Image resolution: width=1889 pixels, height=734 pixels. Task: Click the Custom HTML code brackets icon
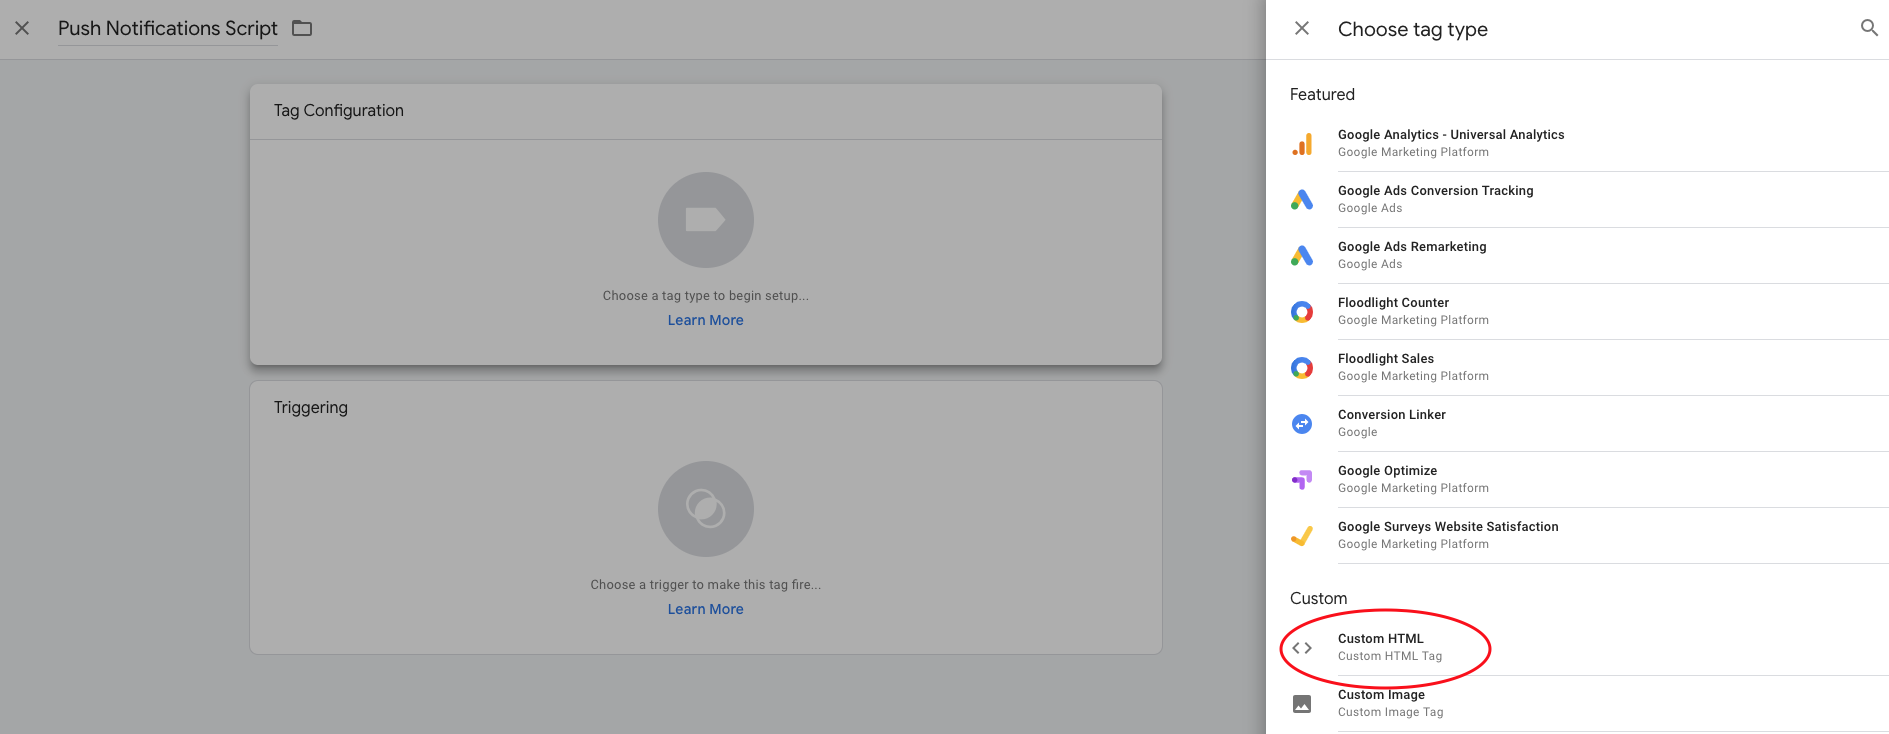[x=1301, y=648]
